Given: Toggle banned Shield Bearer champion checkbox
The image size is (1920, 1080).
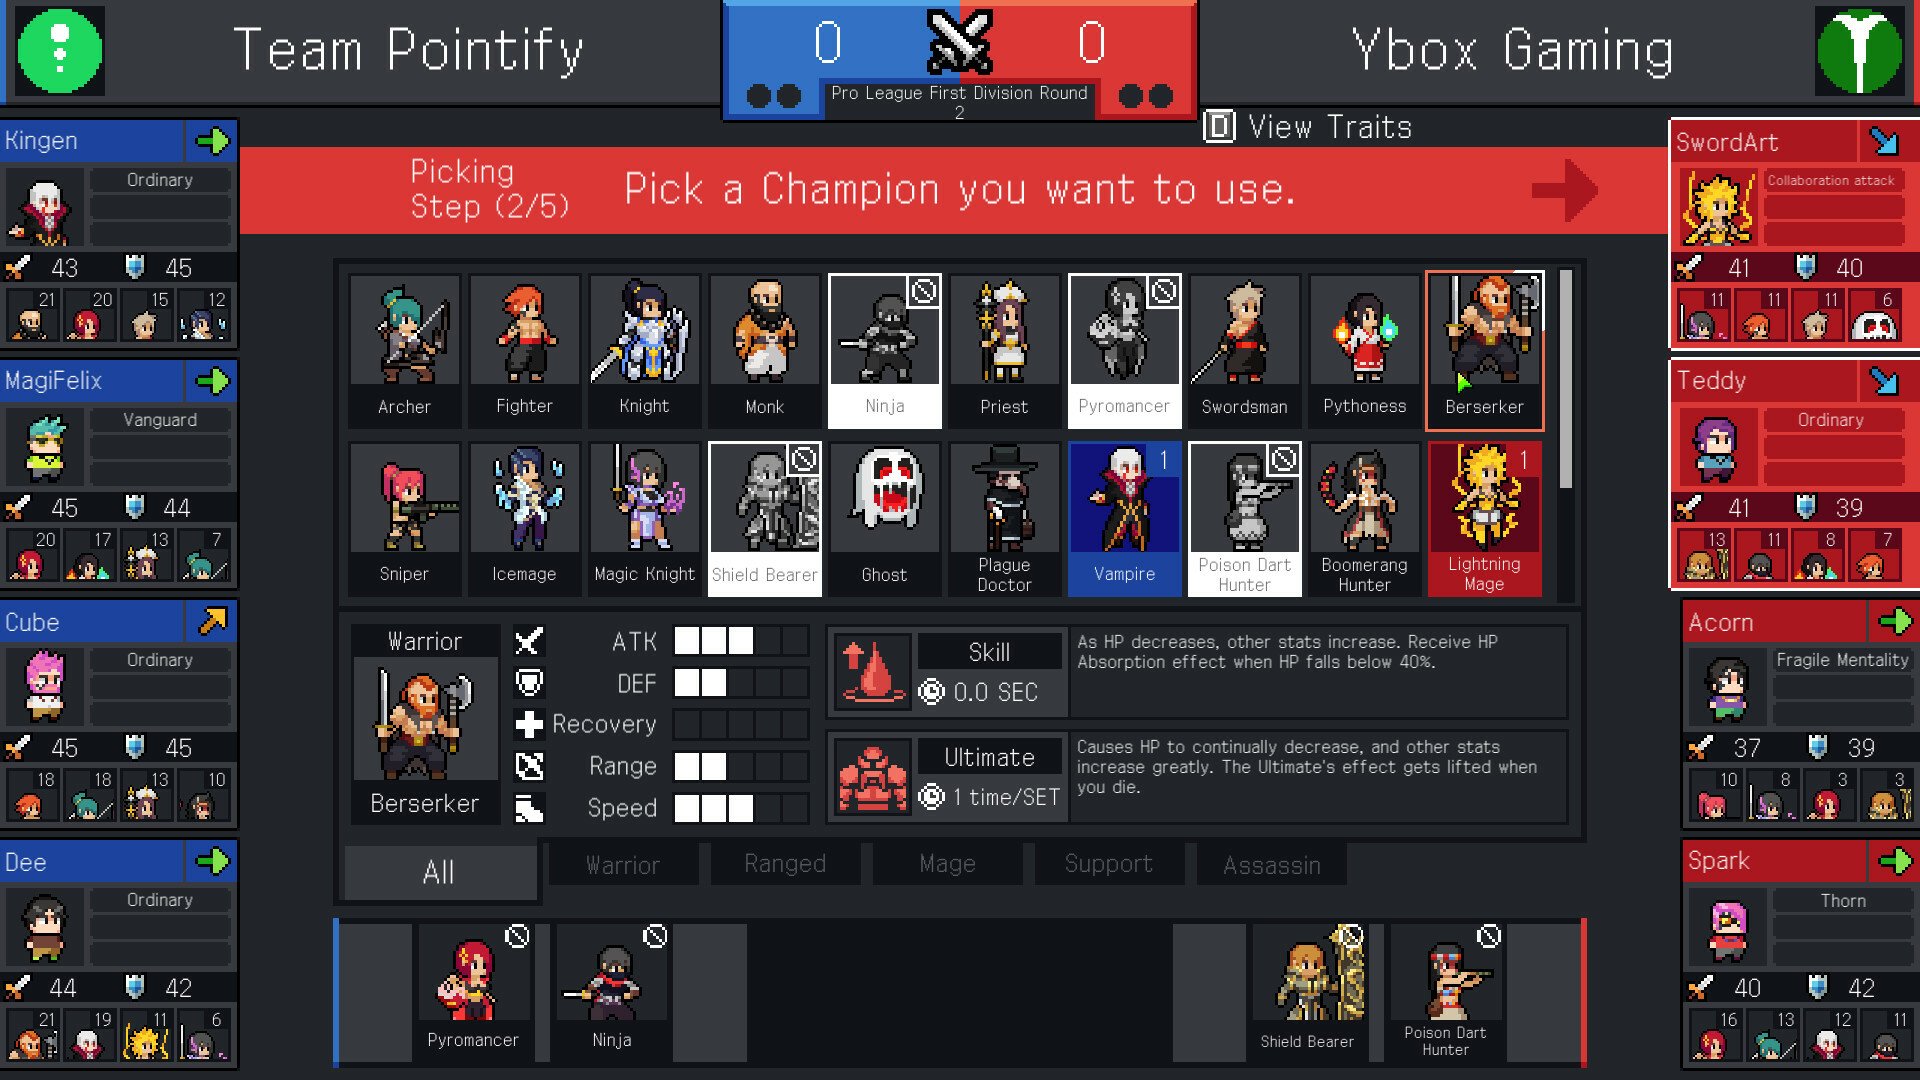Looking at the screenshot, I should tap(806, 459).
